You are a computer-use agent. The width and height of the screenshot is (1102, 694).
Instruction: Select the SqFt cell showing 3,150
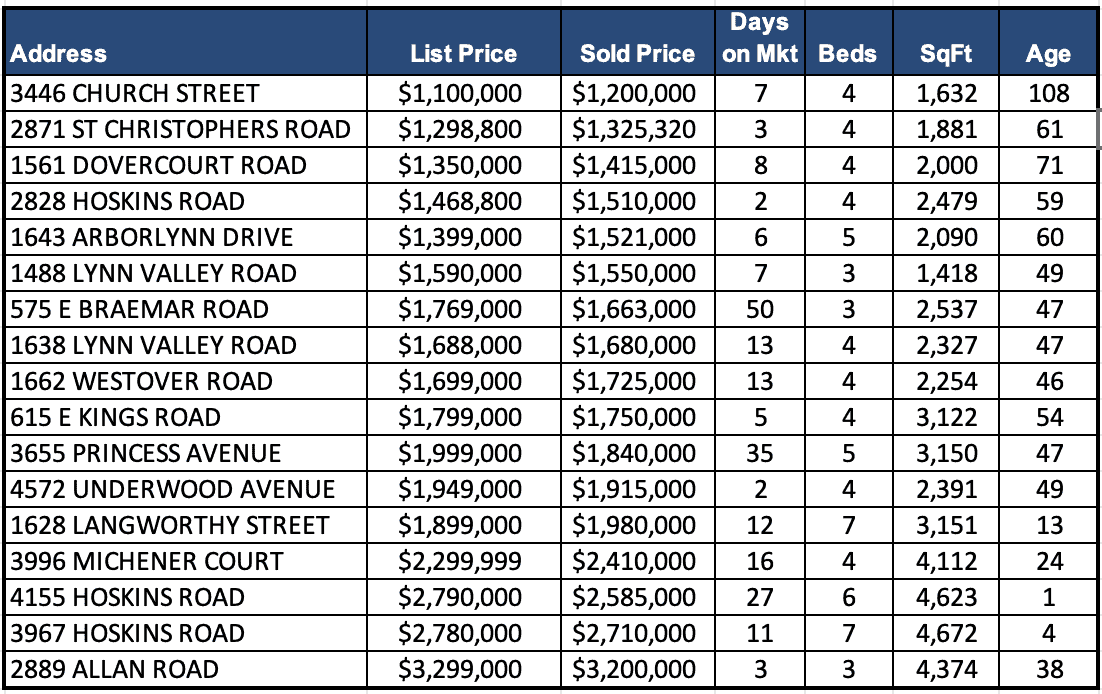(x=947, y=454)
